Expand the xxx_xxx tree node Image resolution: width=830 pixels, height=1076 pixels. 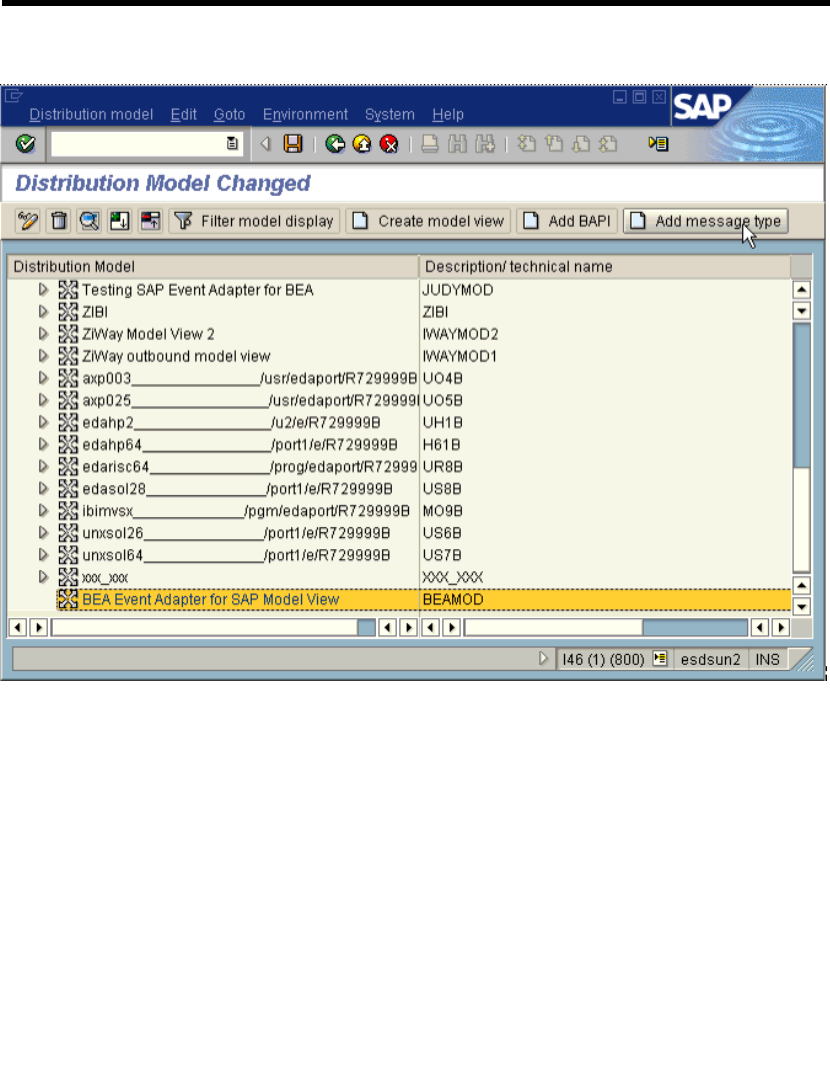pyautogui.click(x=43, y=576)
